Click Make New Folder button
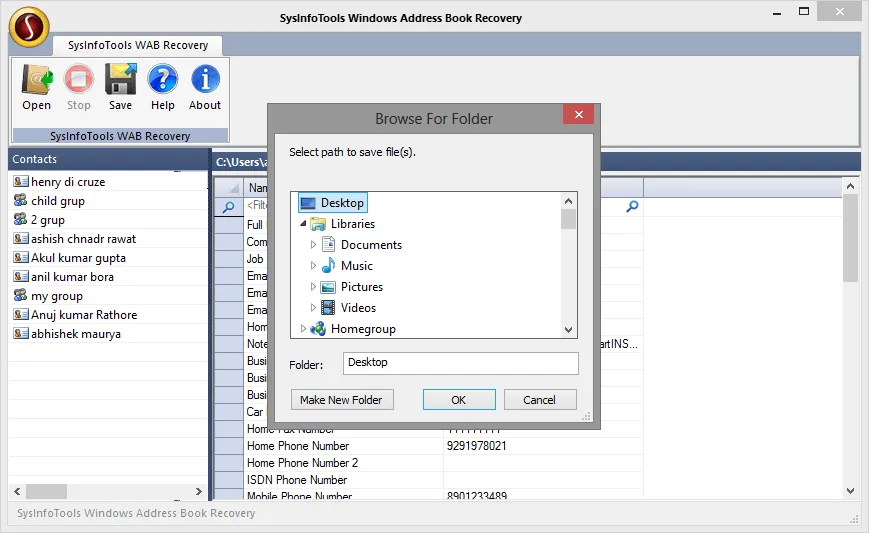Viewport: 869px width, 533px height. [342, 399]
